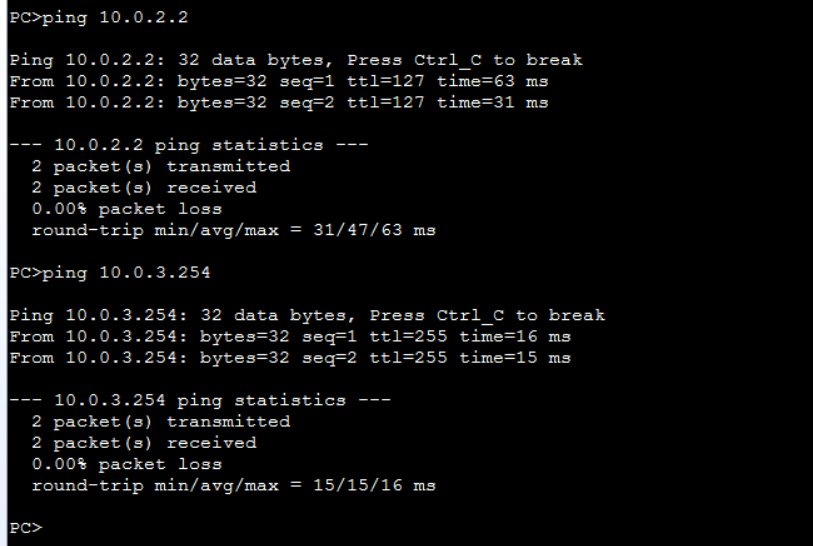Click the "10.0.2.2 ping statistics" header

188,145
